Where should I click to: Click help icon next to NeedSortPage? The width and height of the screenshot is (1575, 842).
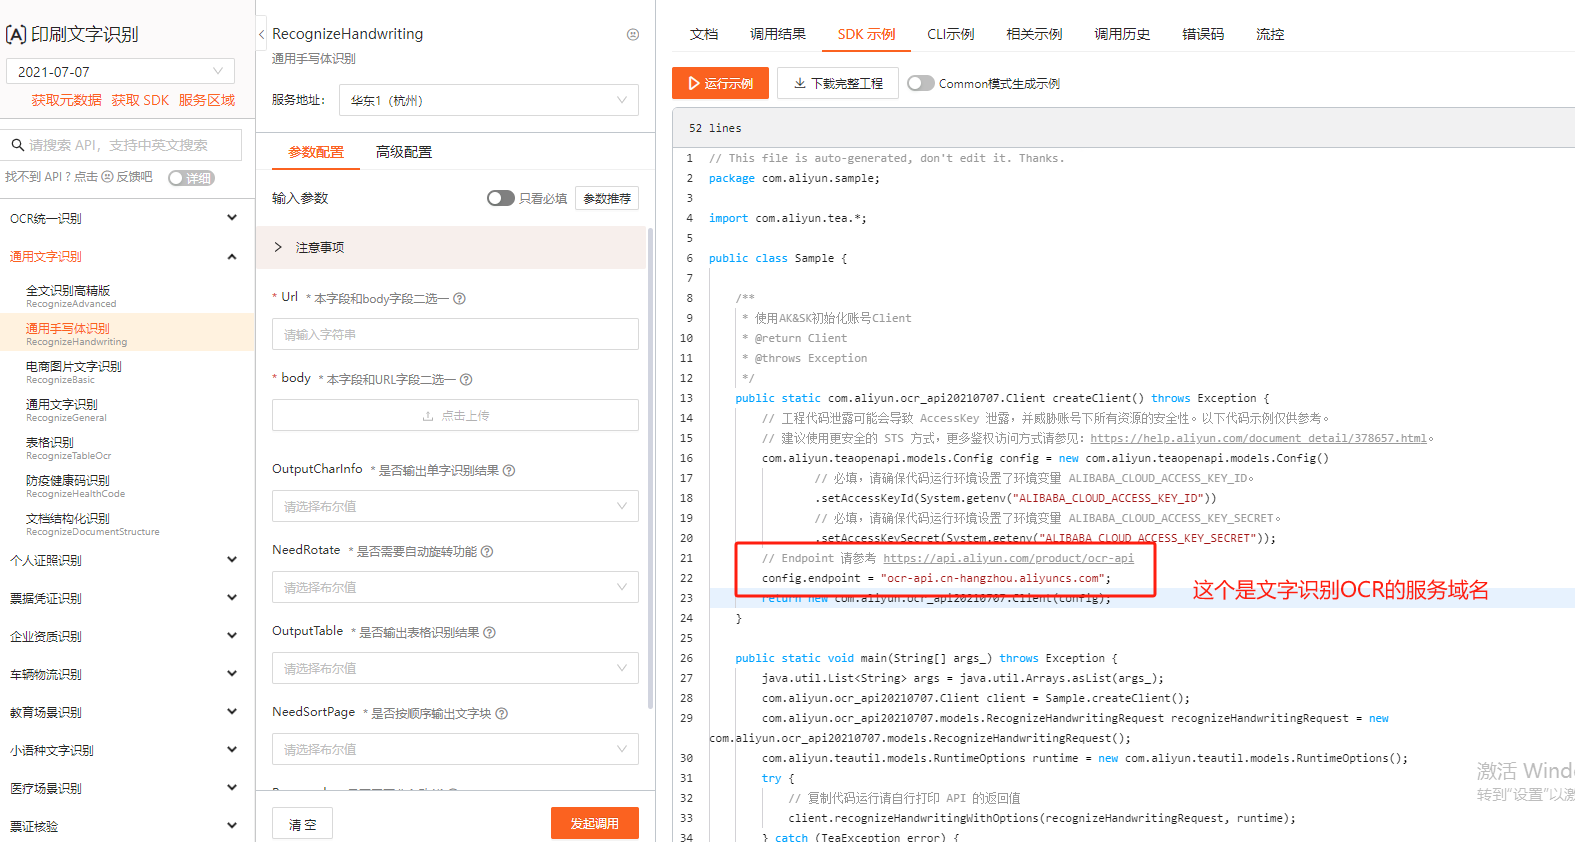pos(502,713)
